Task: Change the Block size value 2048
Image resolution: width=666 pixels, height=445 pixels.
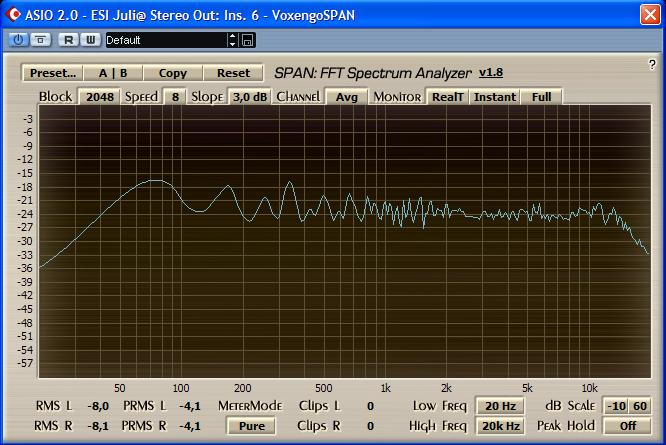Action: tap(100, 97)
